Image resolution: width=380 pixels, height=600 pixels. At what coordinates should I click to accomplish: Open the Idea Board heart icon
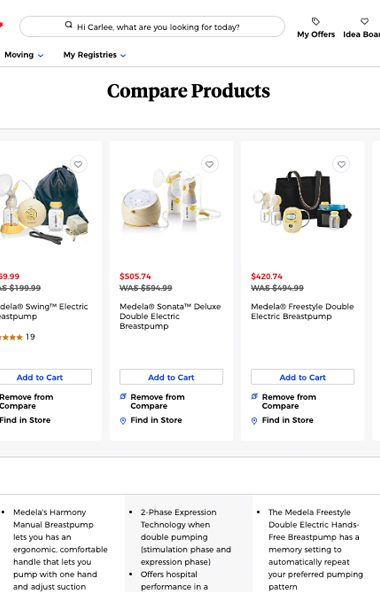(364, 21)
